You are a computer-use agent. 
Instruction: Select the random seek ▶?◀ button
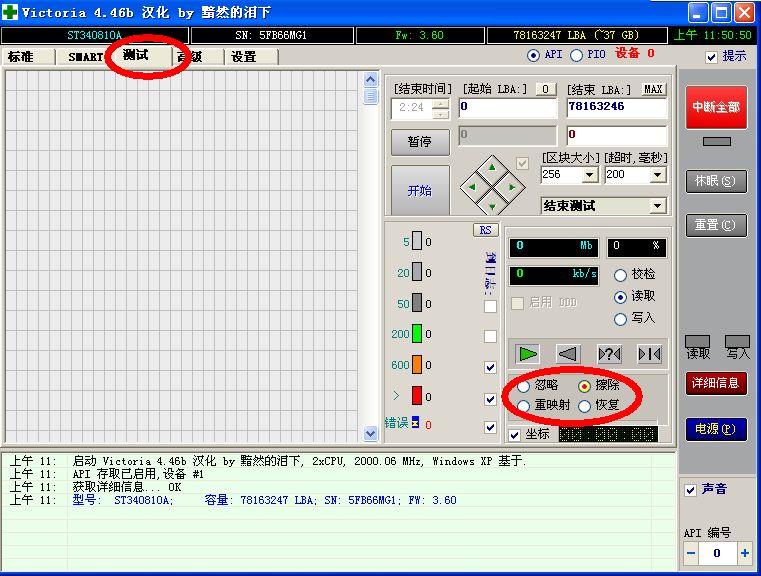609,354
